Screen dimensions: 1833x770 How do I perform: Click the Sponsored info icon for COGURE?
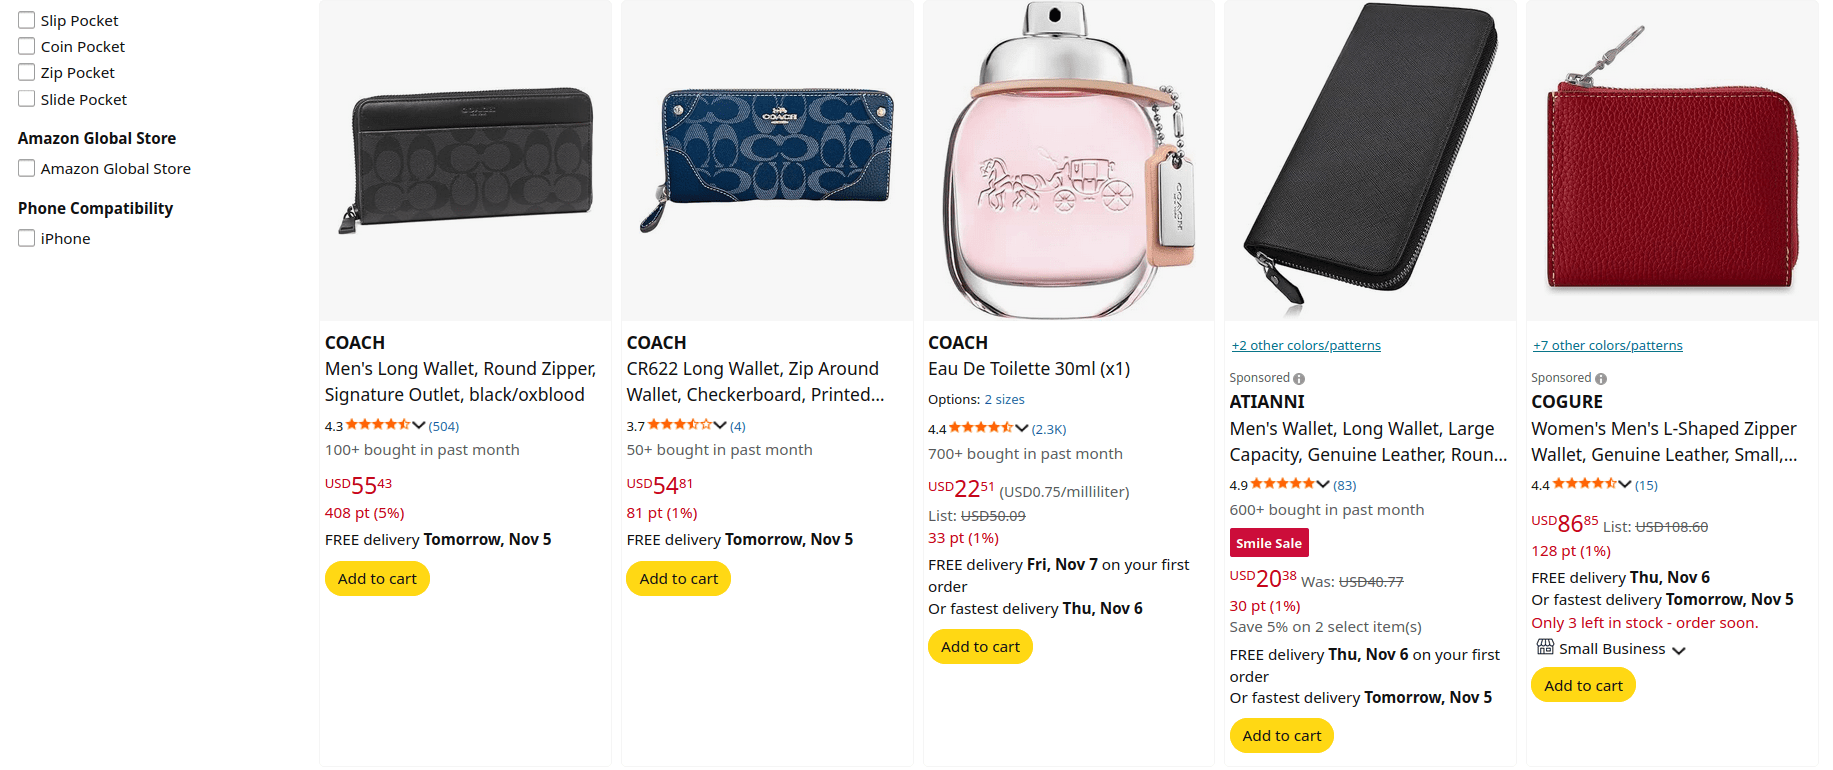pyautogui.click(x=1601, y=379)
